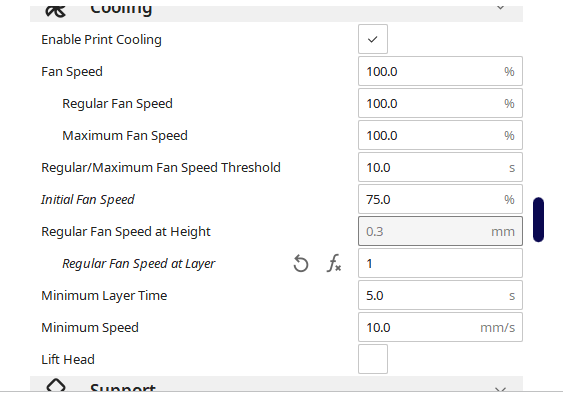Edit Regular Fan Speed field
The height and width of the screenshot is (398, 563).
[440, 103]
